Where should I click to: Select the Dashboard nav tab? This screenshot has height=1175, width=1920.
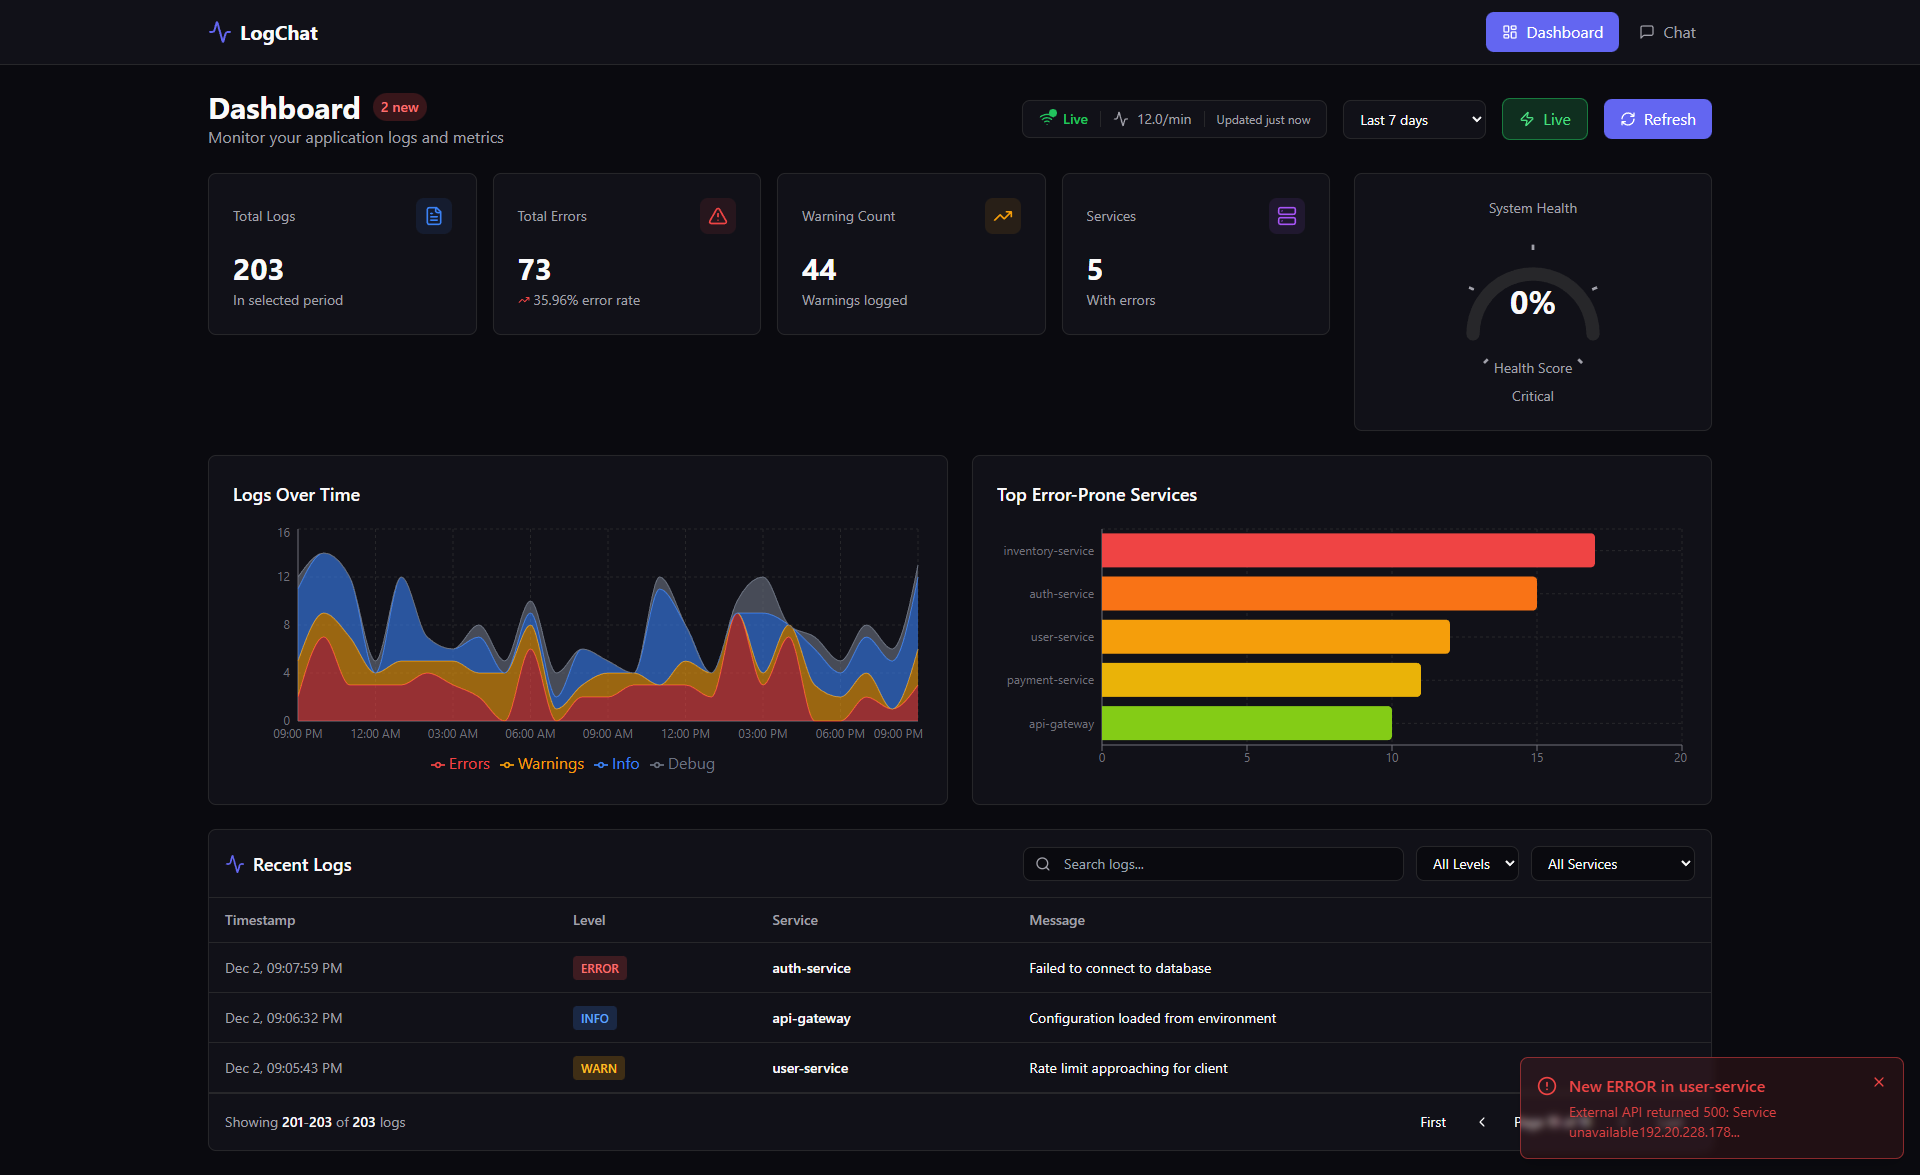click(1552, 32)
